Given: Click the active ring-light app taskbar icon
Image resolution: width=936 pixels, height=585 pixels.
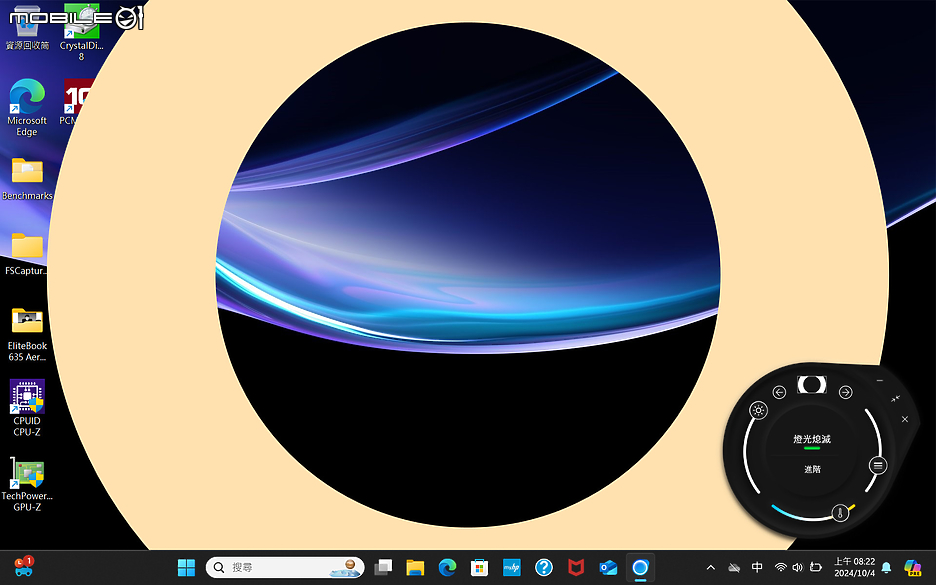Looking at the screenshot, I should (640, 567).
